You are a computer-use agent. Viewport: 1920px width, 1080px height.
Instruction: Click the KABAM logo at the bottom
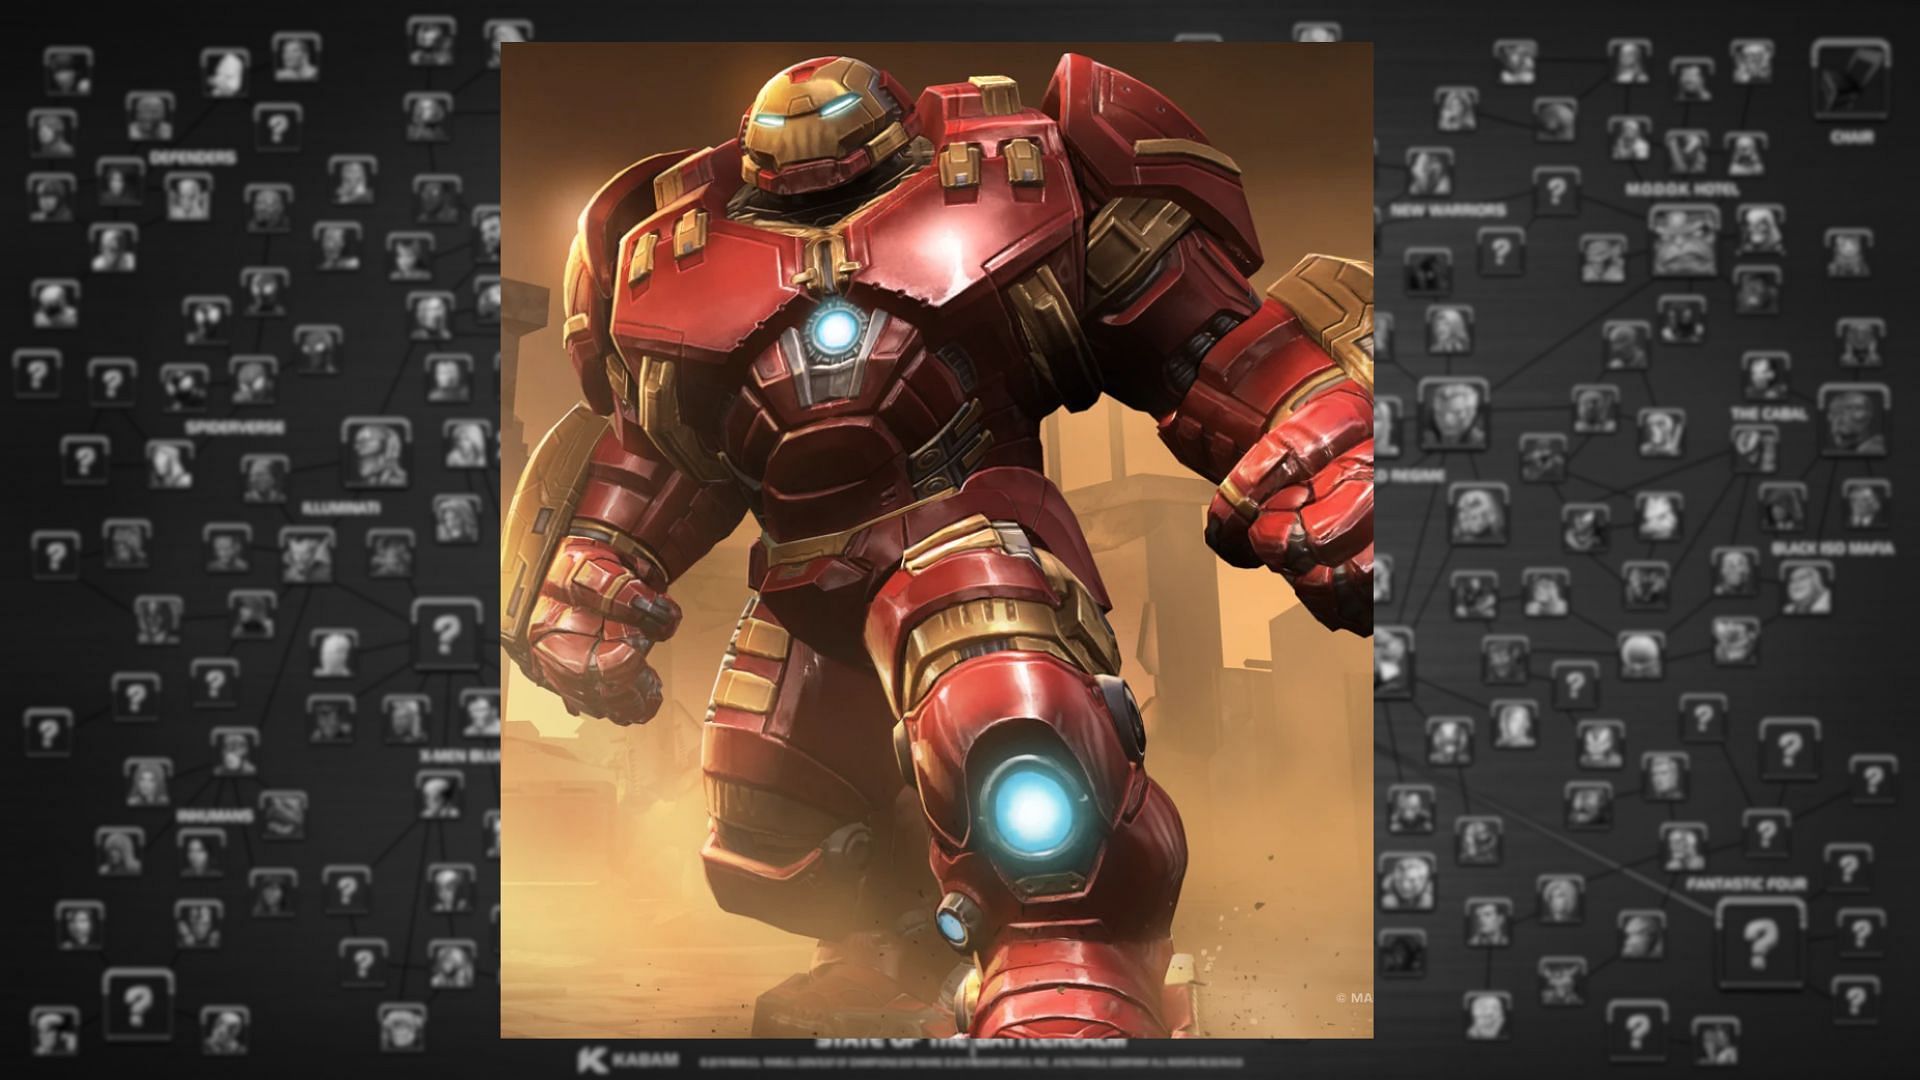click(627, 1058)
